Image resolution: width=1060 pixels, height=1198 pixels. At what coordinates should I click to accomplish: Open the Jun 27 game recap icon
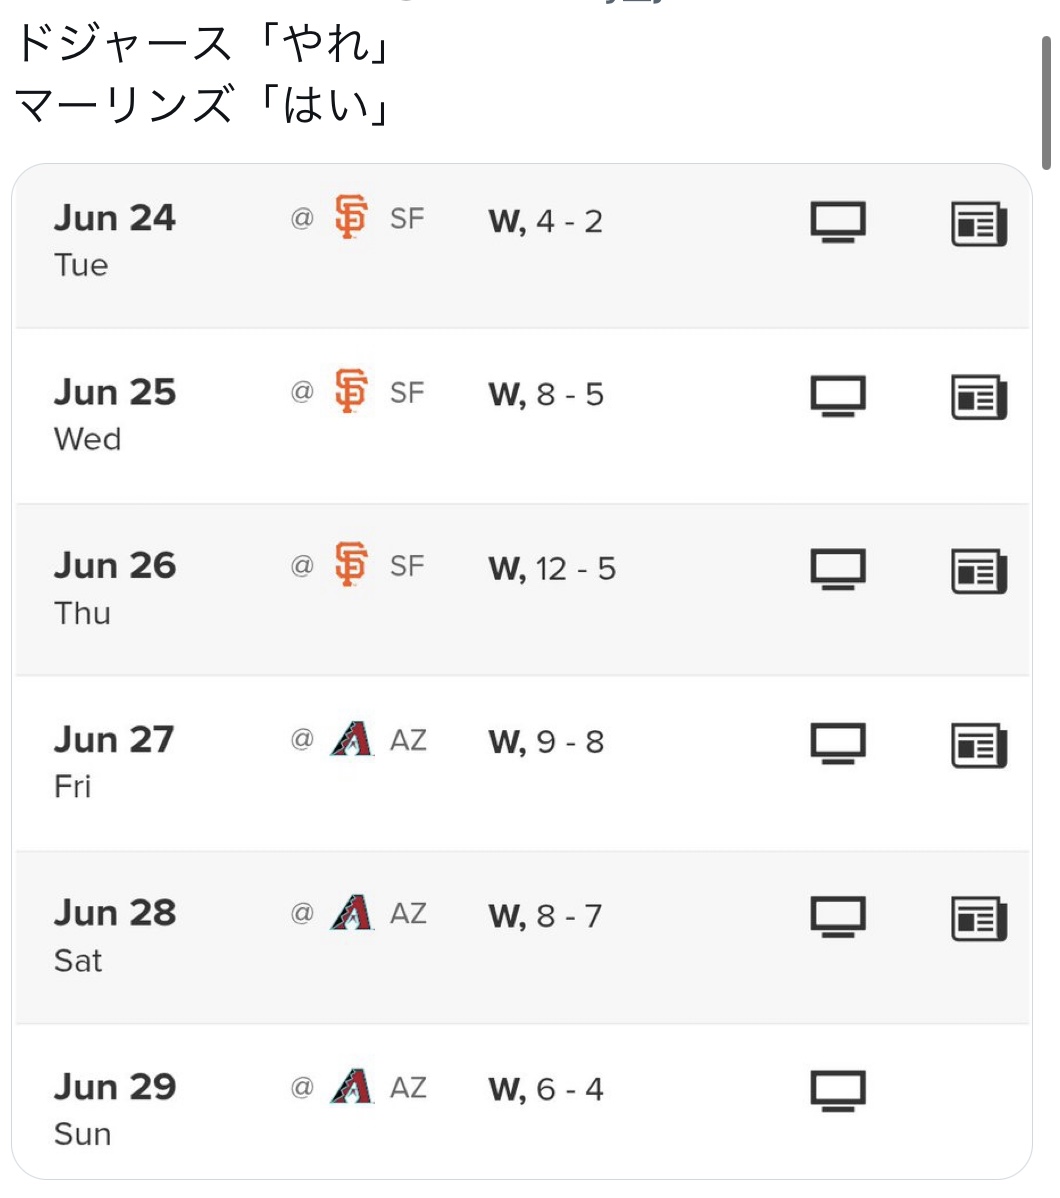pos(979,744)
